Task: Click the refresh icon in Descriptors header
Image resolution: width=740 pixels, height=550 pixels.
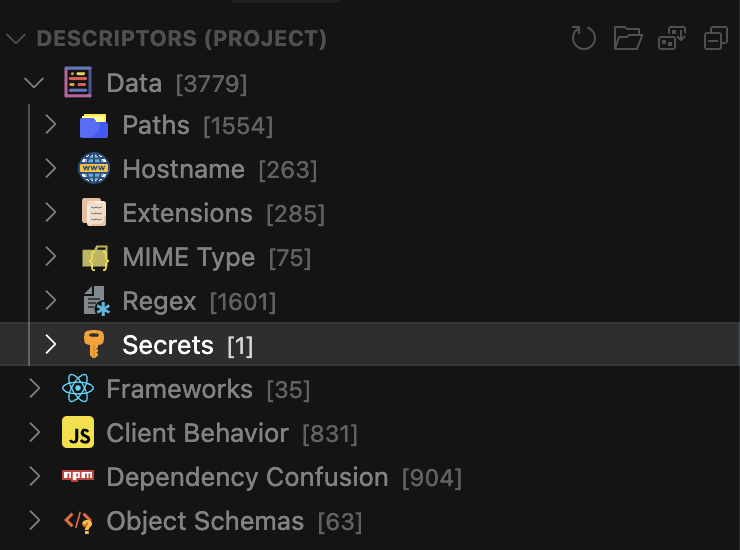Action: [584, 38]
